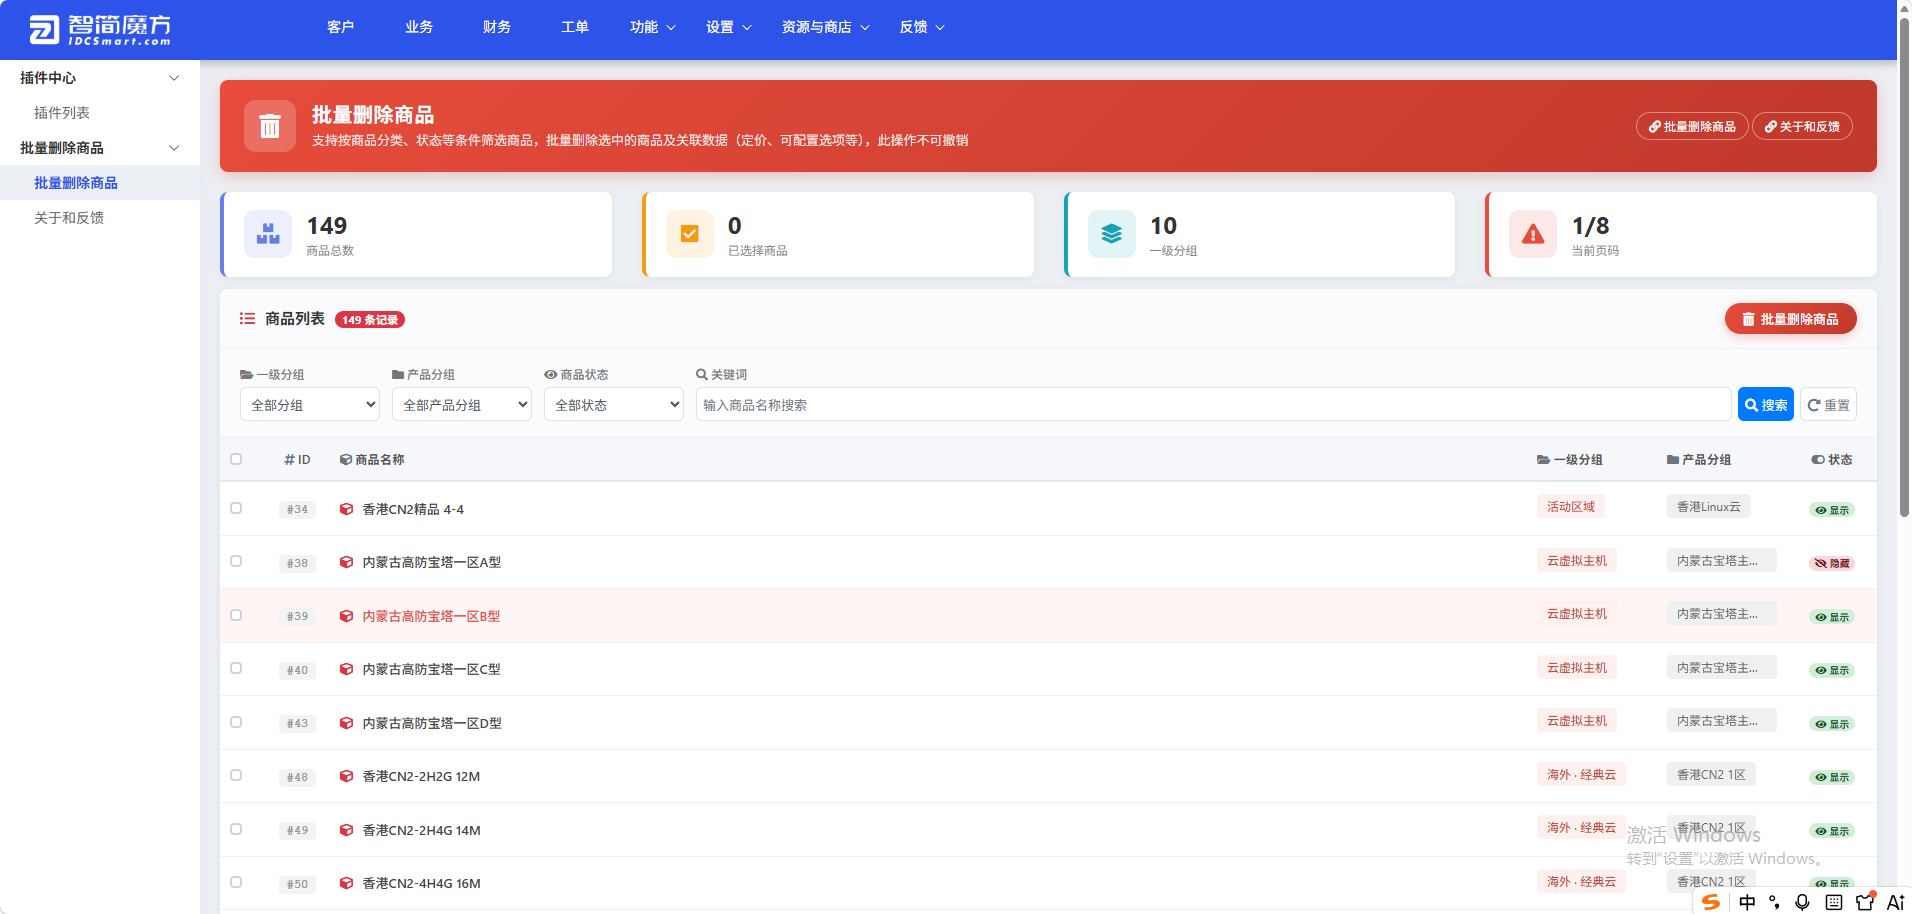Open the 财务 menu

tap(497, 27)
